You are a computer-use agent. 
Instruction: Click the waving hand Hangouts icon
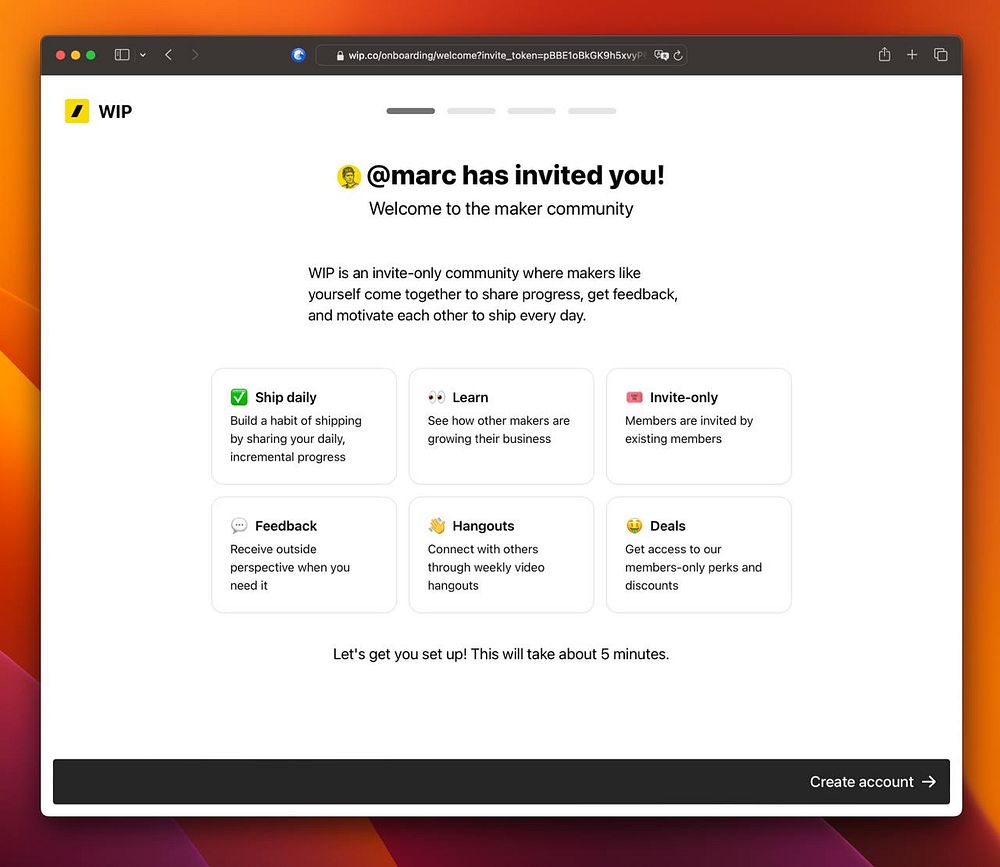[437, 525]
